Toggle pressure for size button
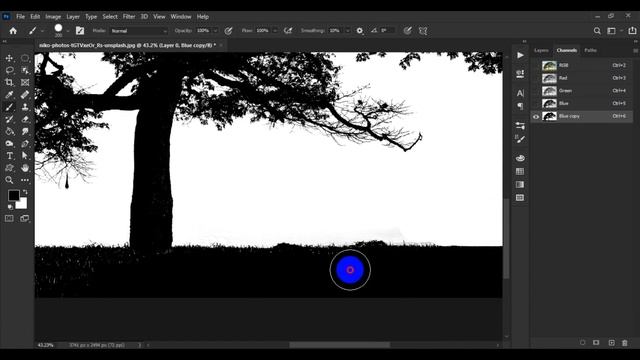 coord(407,31)
